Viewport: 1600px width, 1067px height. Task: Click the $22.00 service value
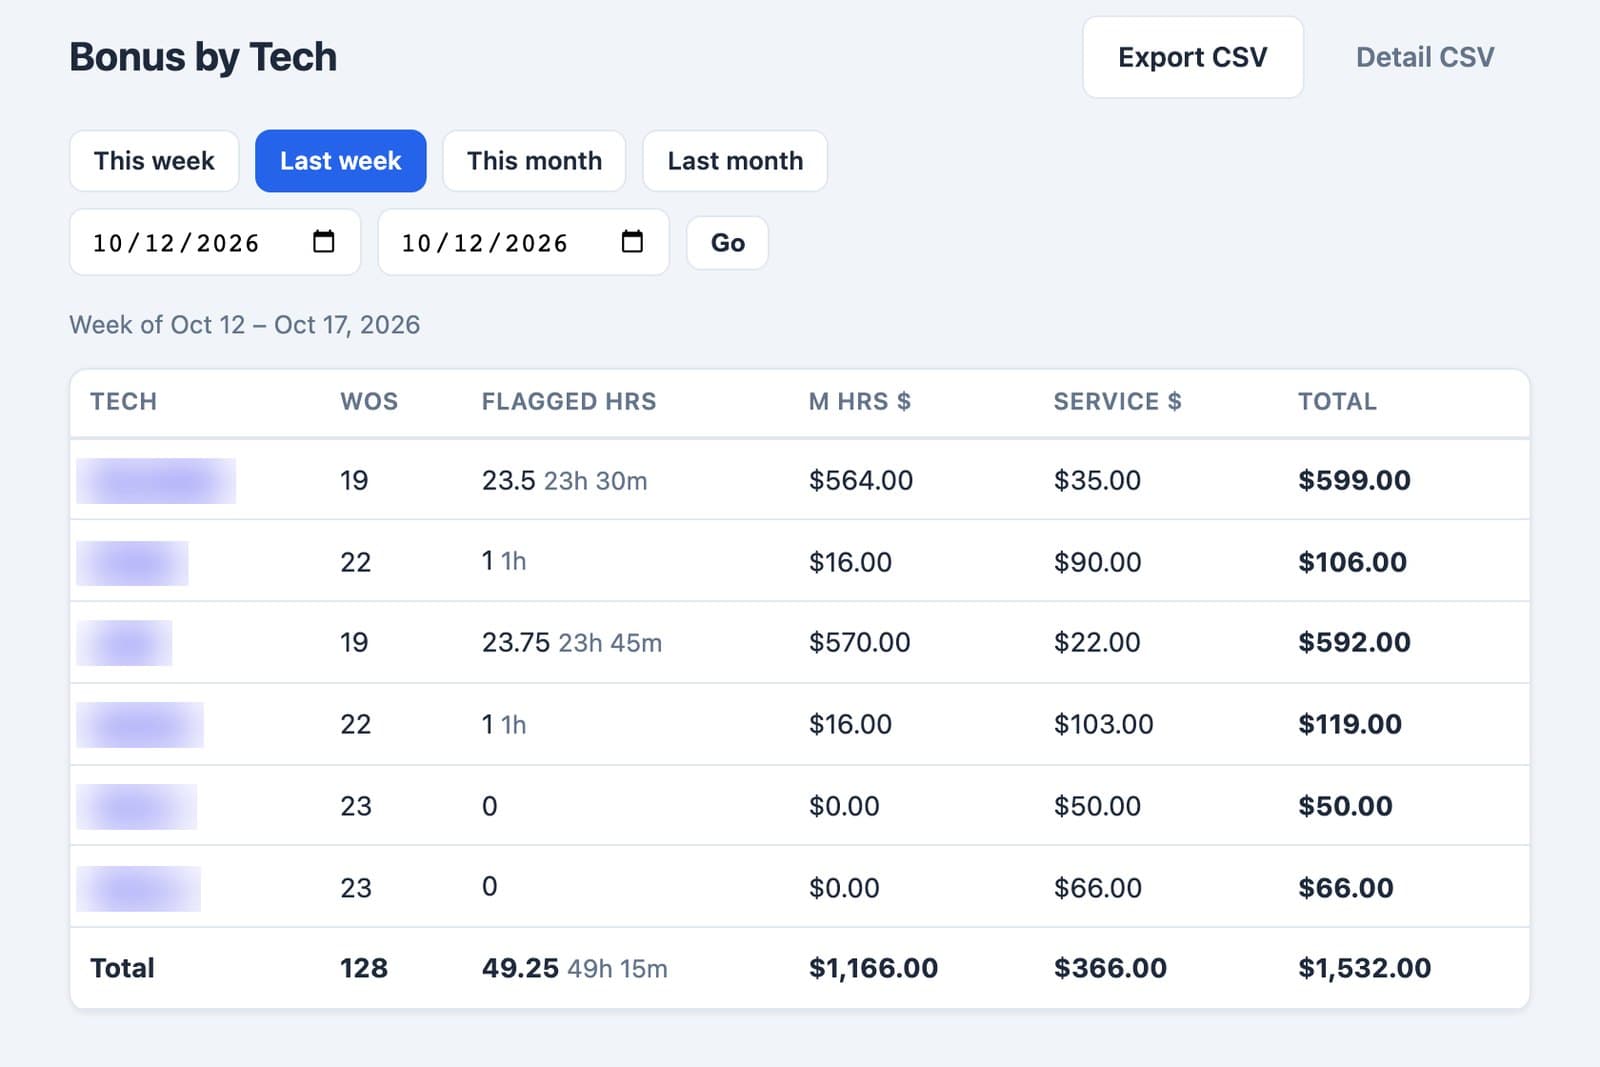pos(1097,643)
